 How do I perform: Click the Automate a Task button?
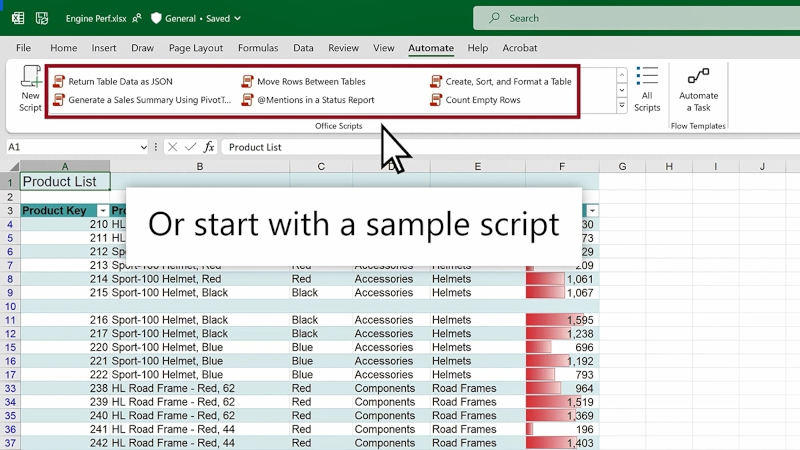698,90
